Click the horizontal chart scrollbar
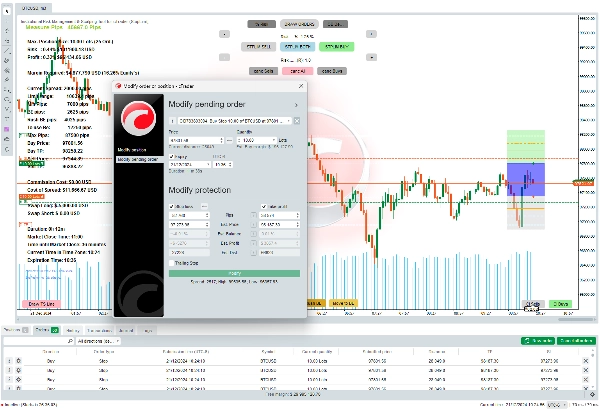The image size is (600, 409). pyautogui.click(x=576, y=320)
